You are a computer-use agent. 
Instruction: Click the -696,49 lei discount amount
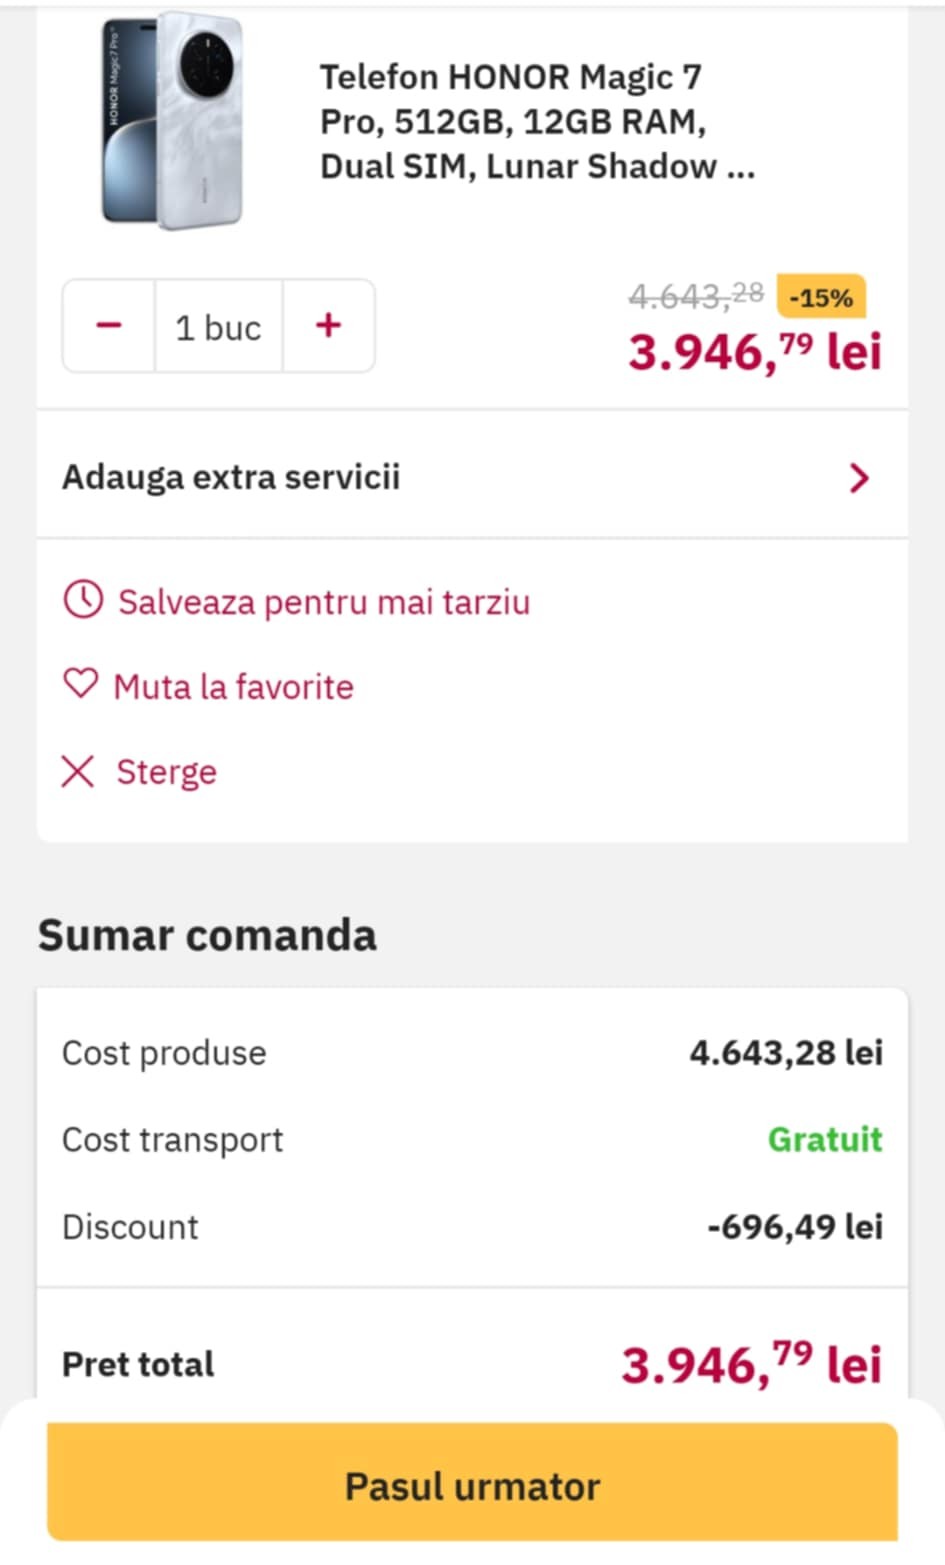pyautogui.click(x=795, y=1226)
